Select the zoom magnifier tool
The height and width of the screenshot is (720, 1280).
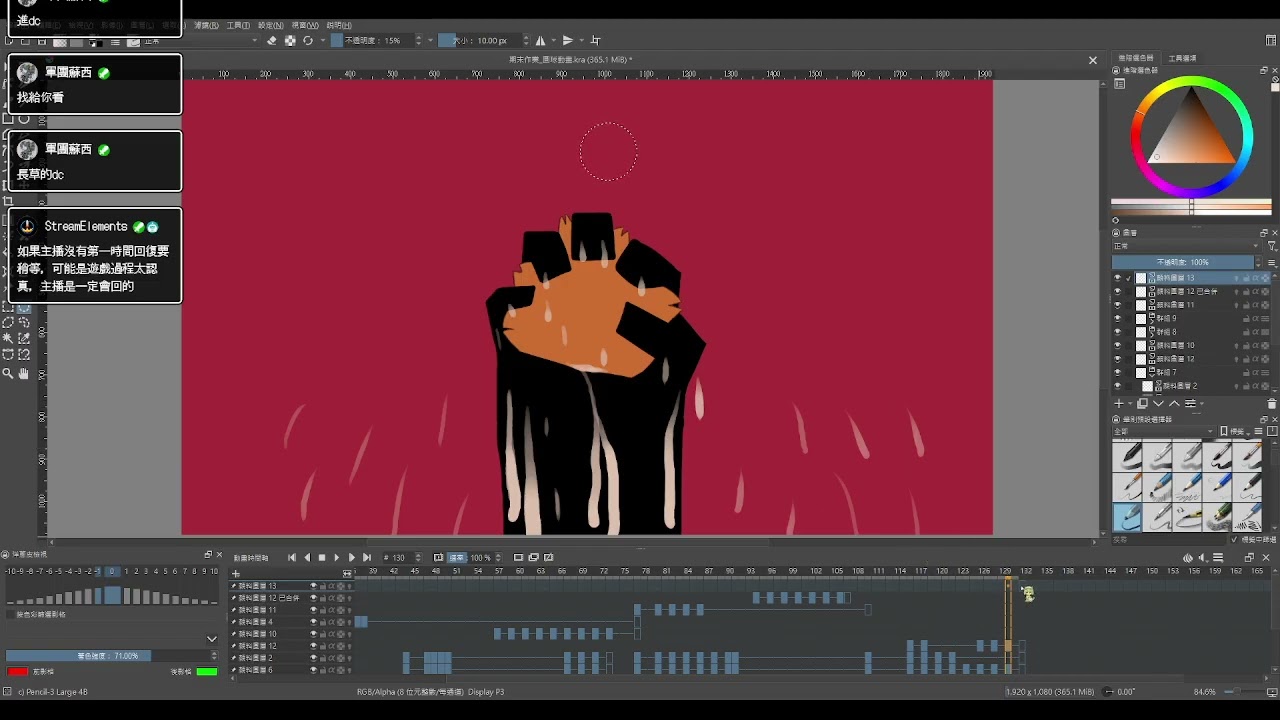(8, 374)
